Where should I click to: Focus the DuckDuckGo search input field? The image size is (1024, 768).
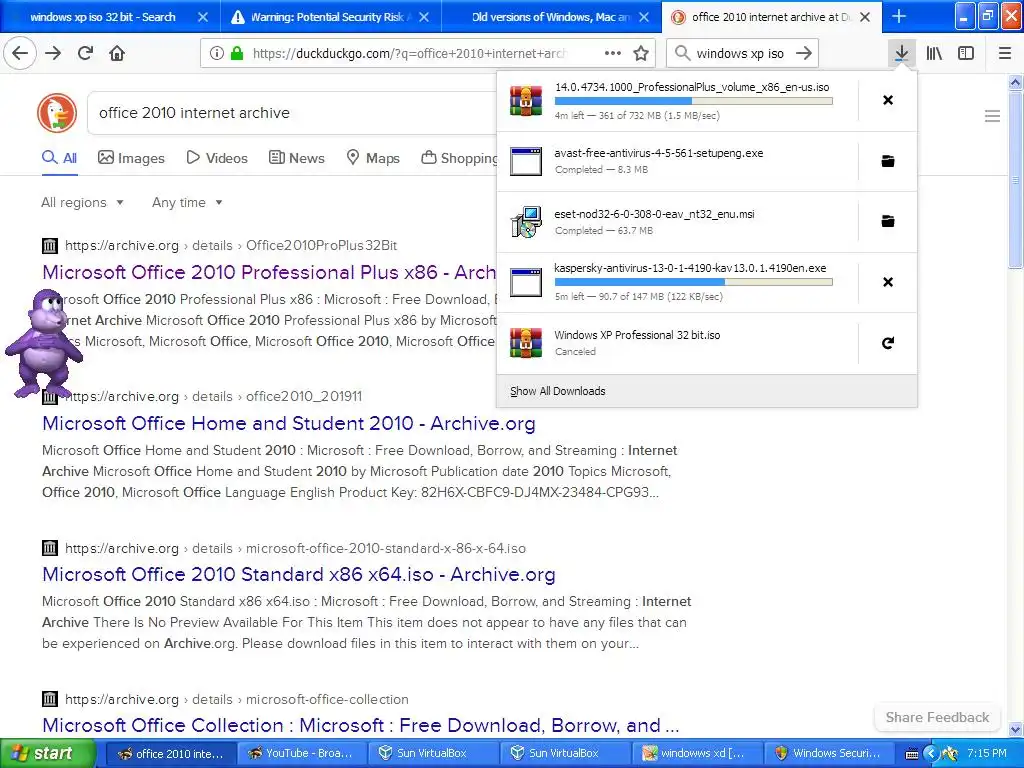coord(294,113)
